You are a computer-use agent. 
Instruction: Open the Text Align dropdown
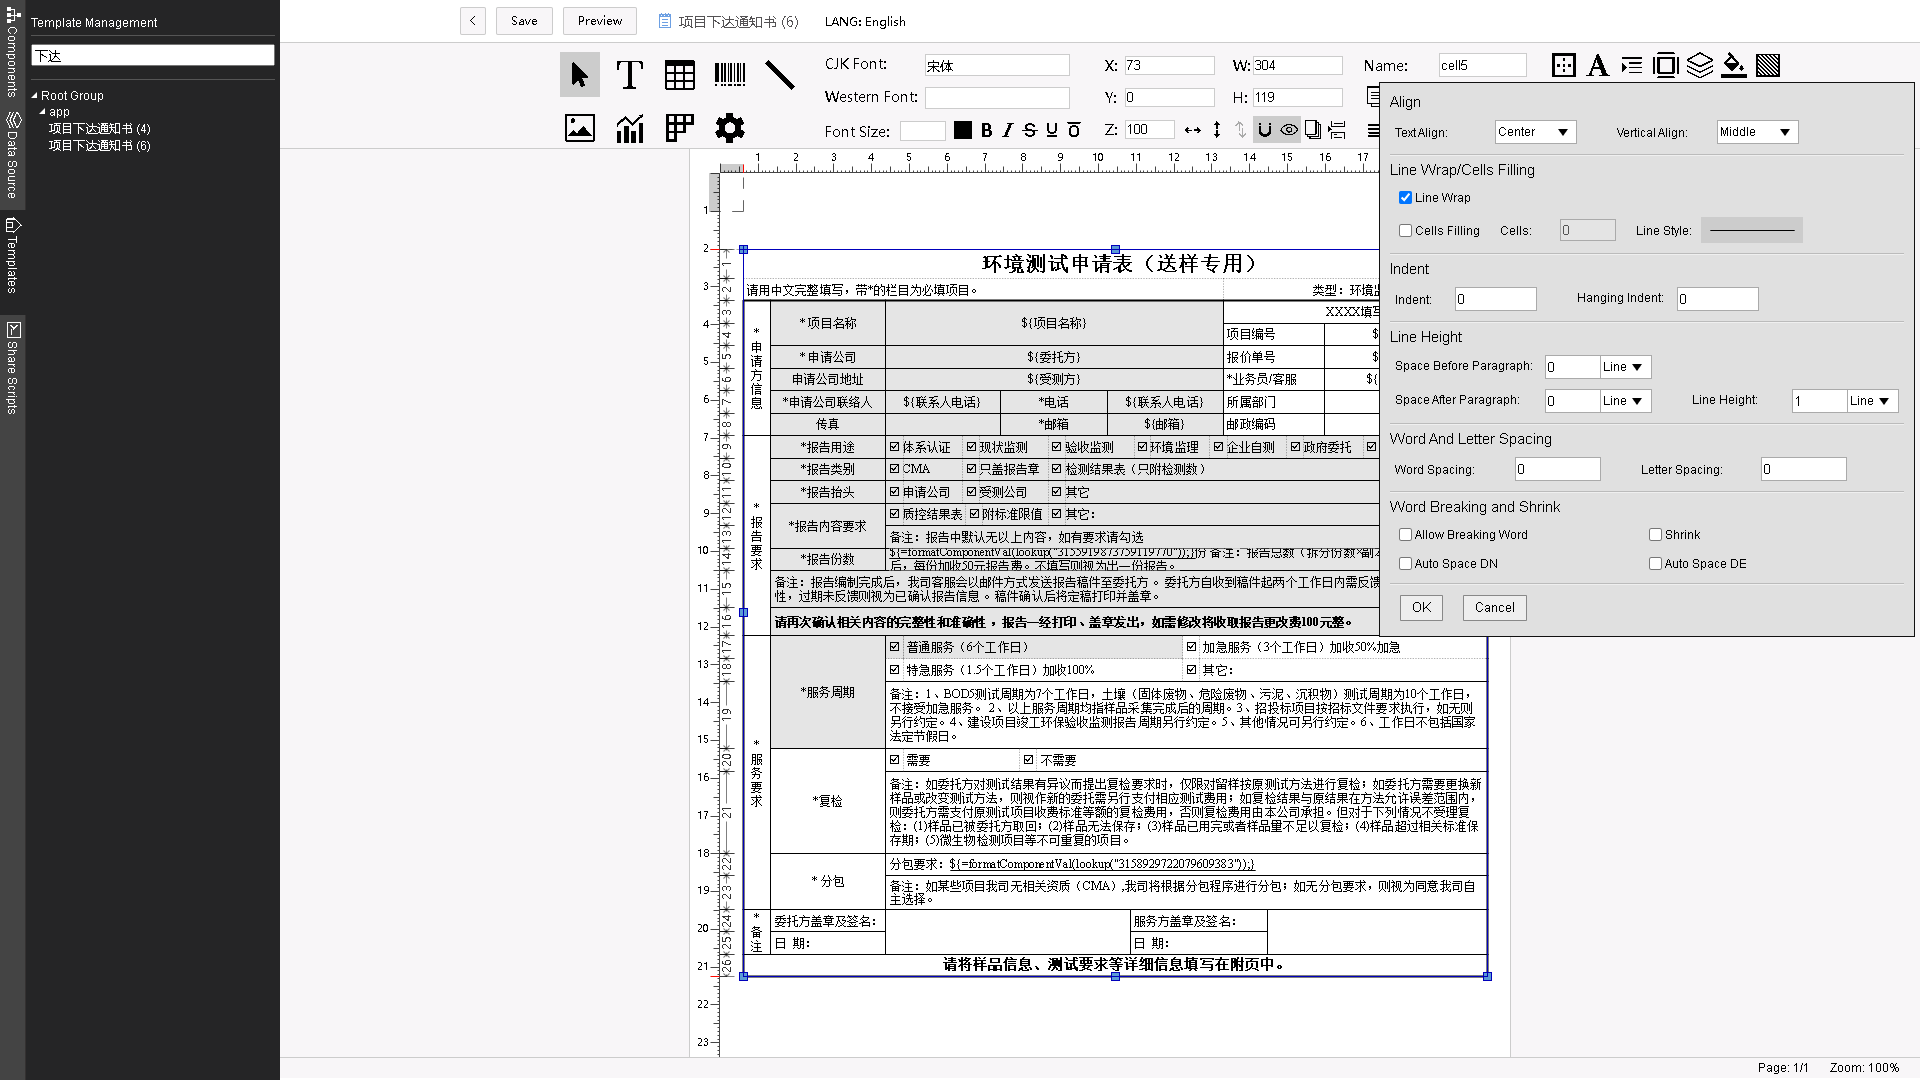pyautogui.click(x=1535, y=132)
